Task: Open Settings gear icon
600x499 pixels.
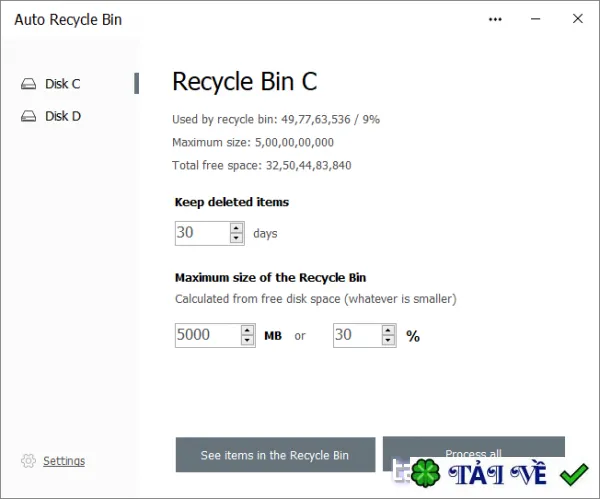Action: coord(28,461)
